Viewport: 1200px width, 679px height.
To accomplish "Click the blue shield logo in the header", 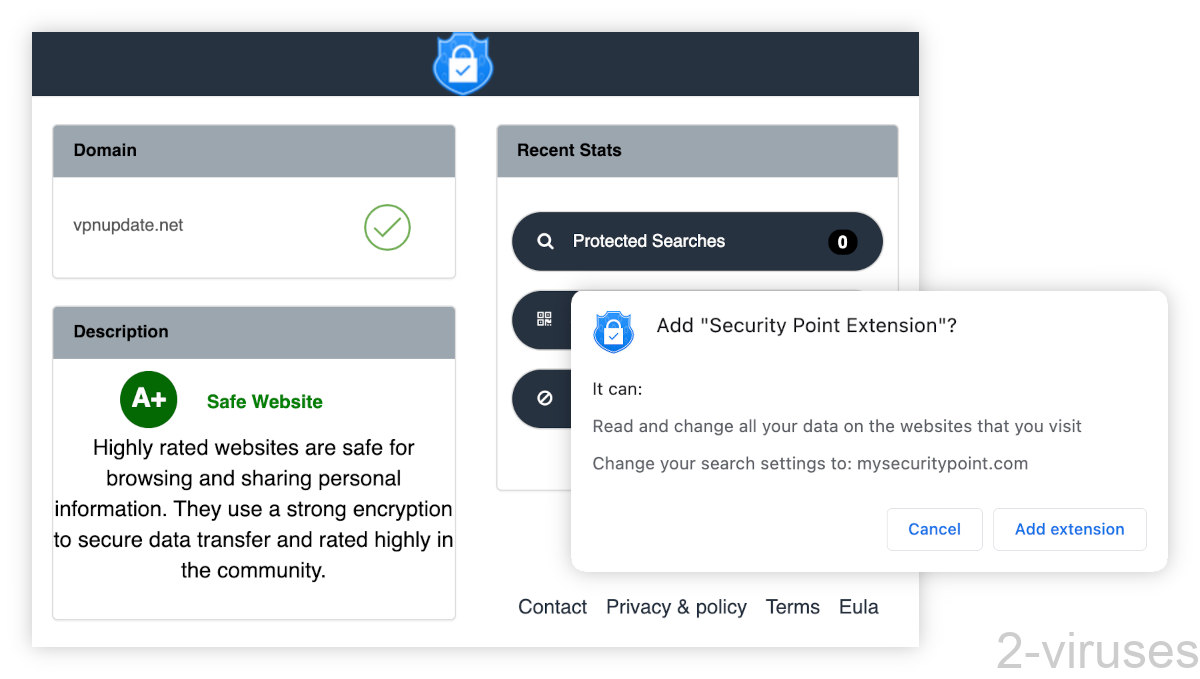I will (463, 63).
